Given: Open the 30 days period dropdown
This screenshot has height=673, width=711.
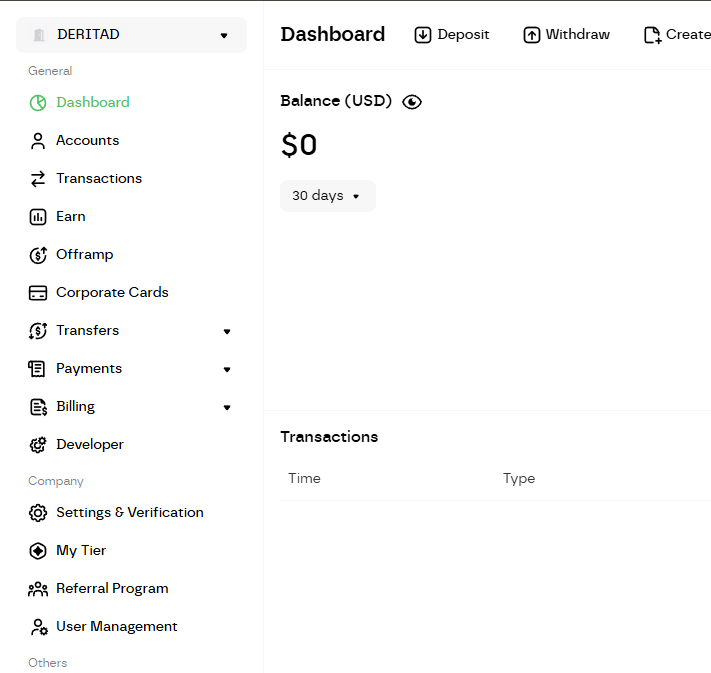Looking at the screenshot, I should 327,196.
